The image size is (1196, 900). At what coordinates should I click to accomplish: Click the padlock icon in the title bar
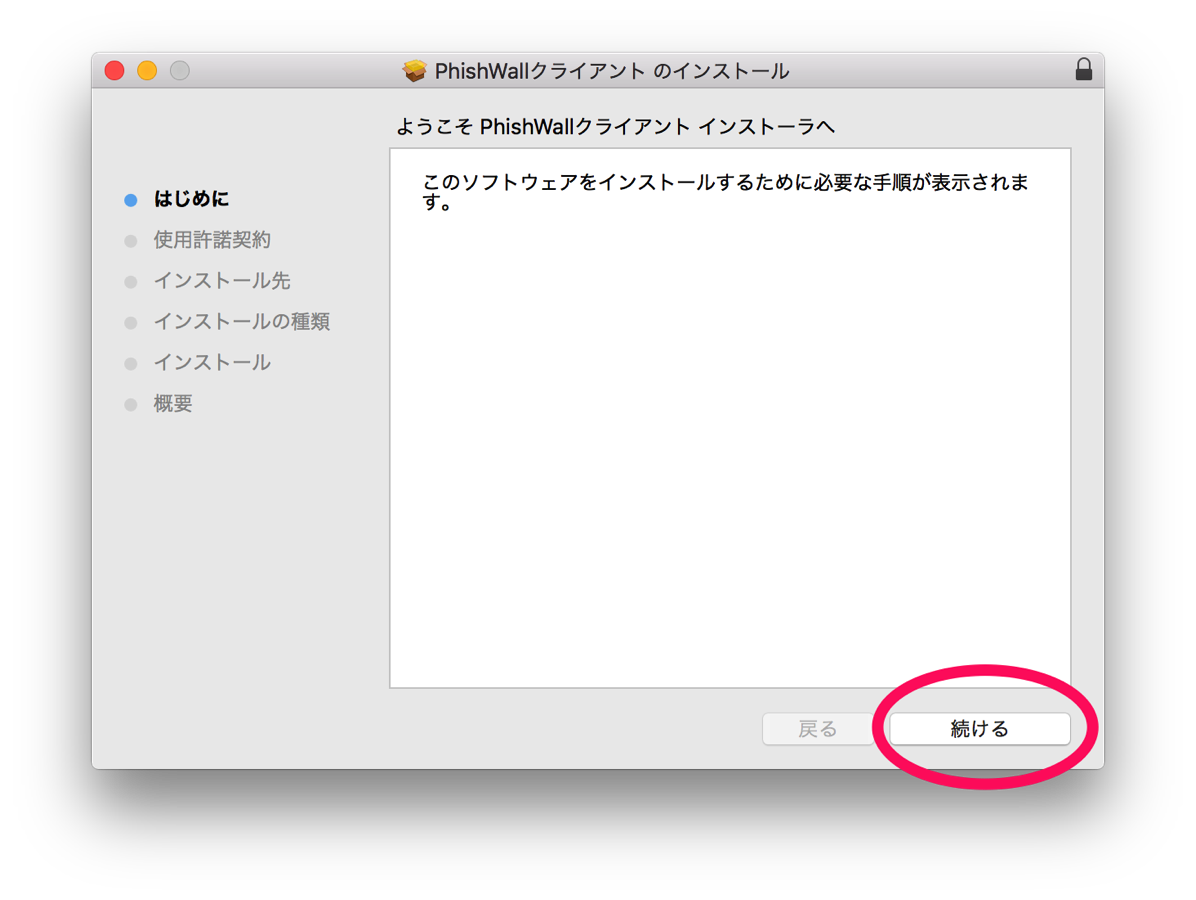(x=1083, y=70)
